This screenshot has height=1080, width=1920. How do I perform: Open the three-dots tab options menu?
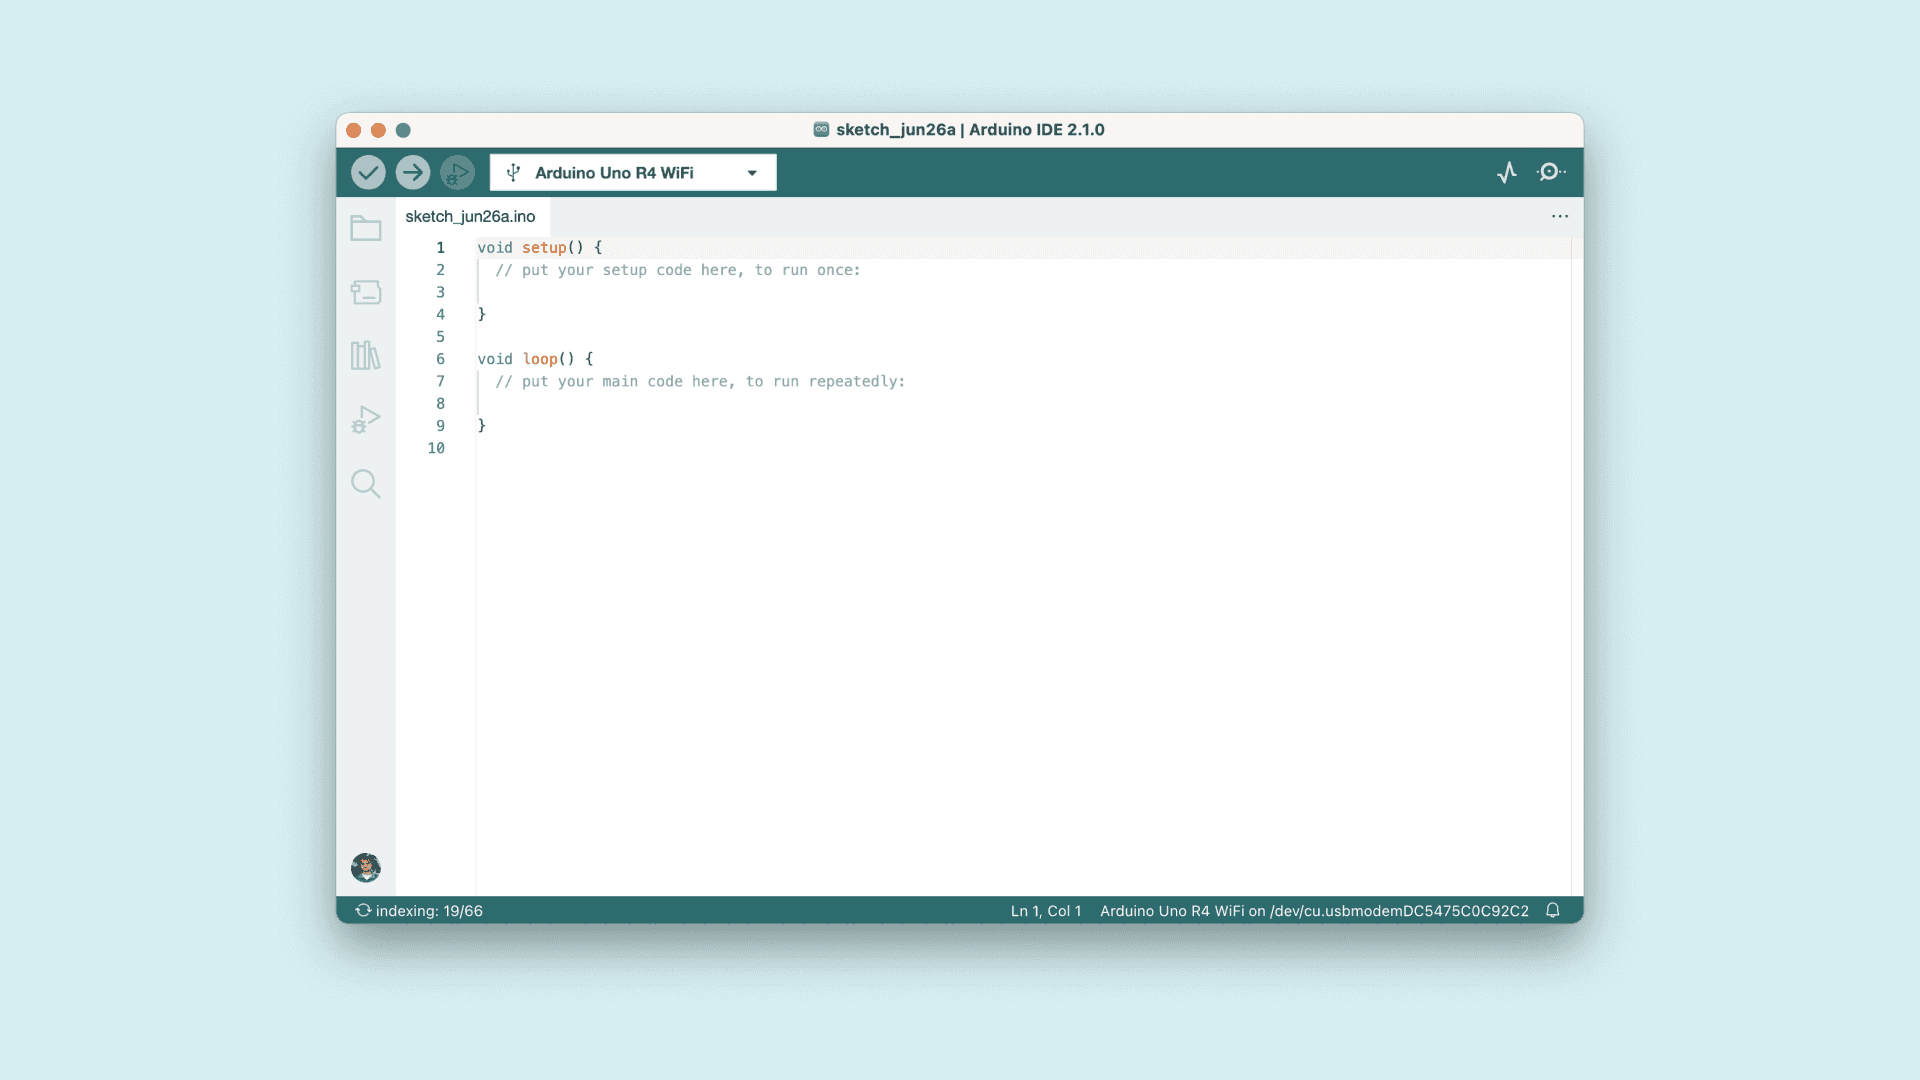(1559, 216)
